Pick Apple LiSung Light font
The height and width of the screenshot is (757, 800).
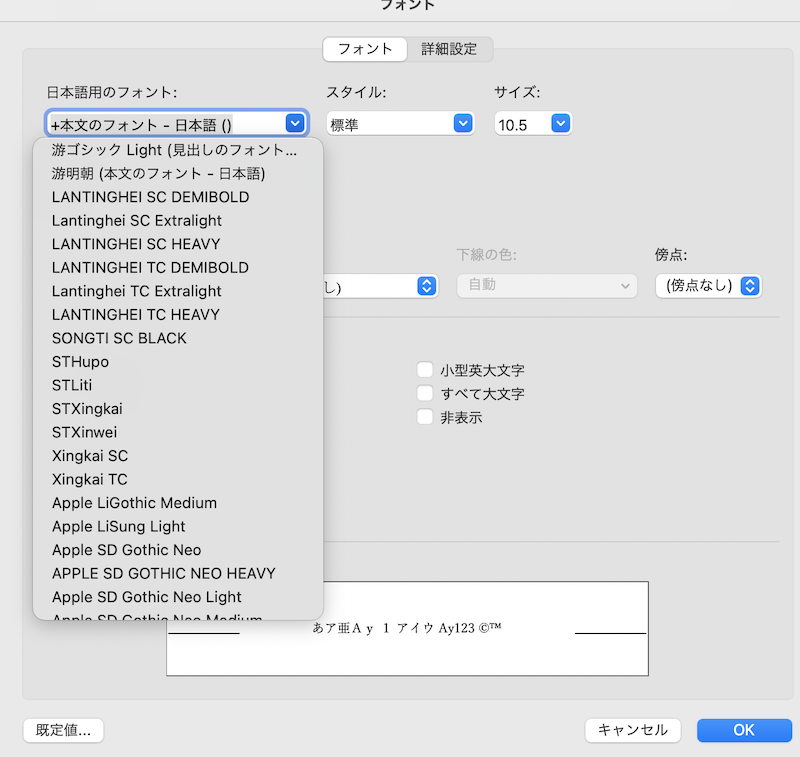pyautogui.click(x=178, y=526)
